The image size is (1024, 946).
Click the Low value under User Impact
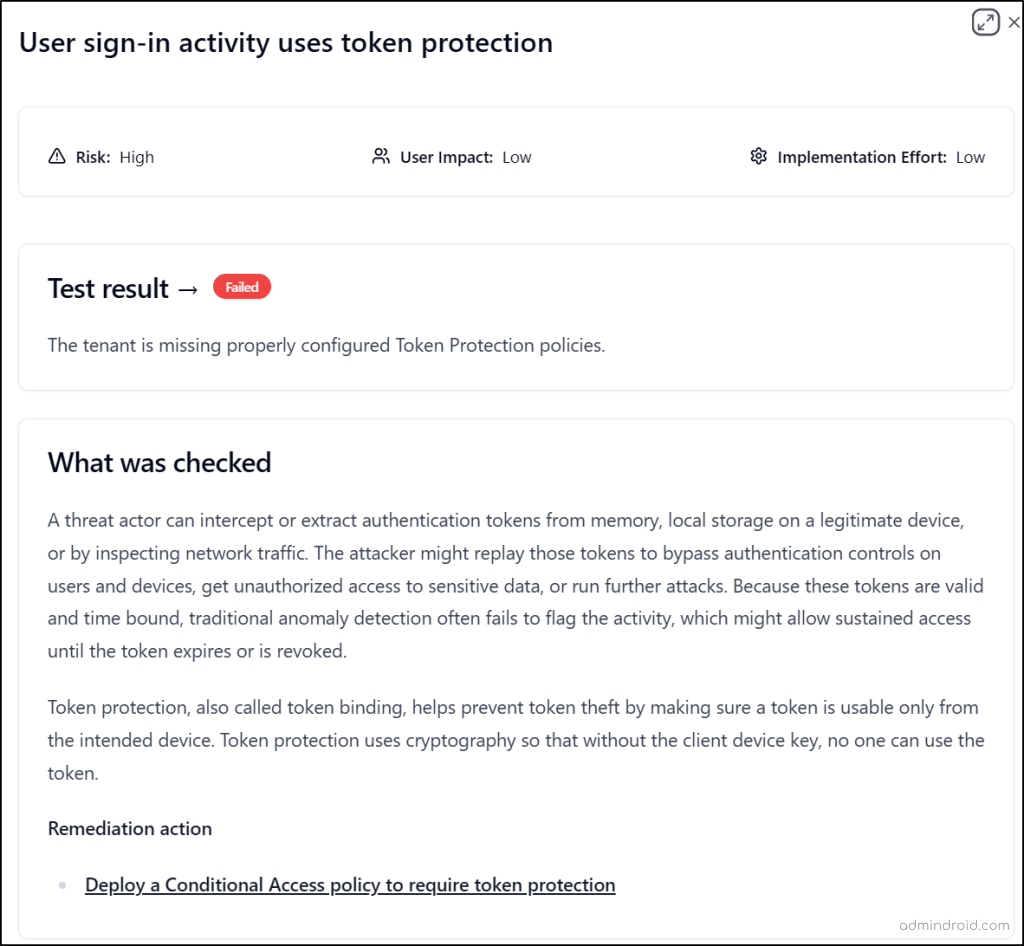pyautogui.click(x=518, y=157)
